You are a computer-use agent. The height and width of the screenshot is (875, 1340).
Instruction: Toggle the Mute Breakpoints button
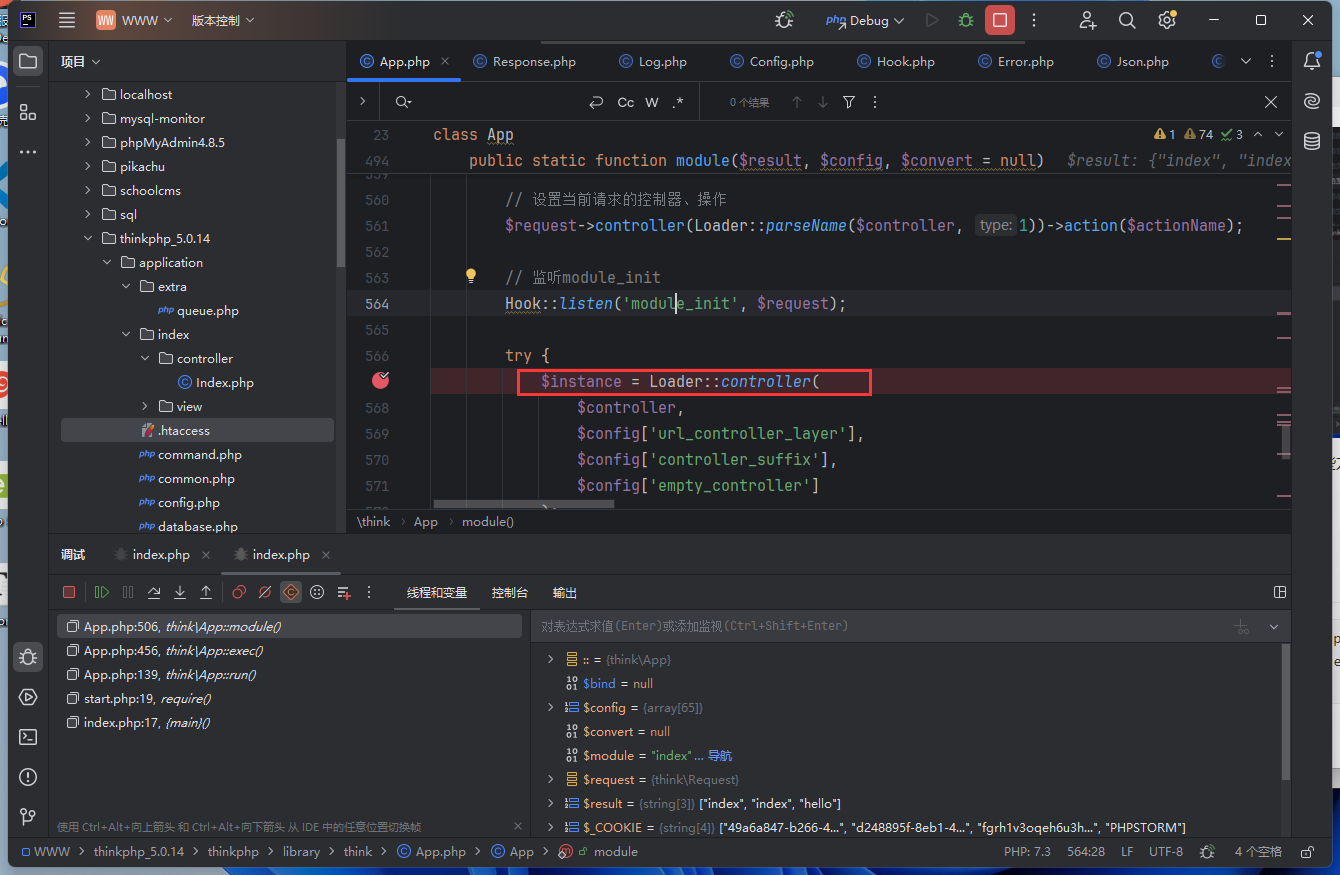pyautogui.click(x=265, y=592)
